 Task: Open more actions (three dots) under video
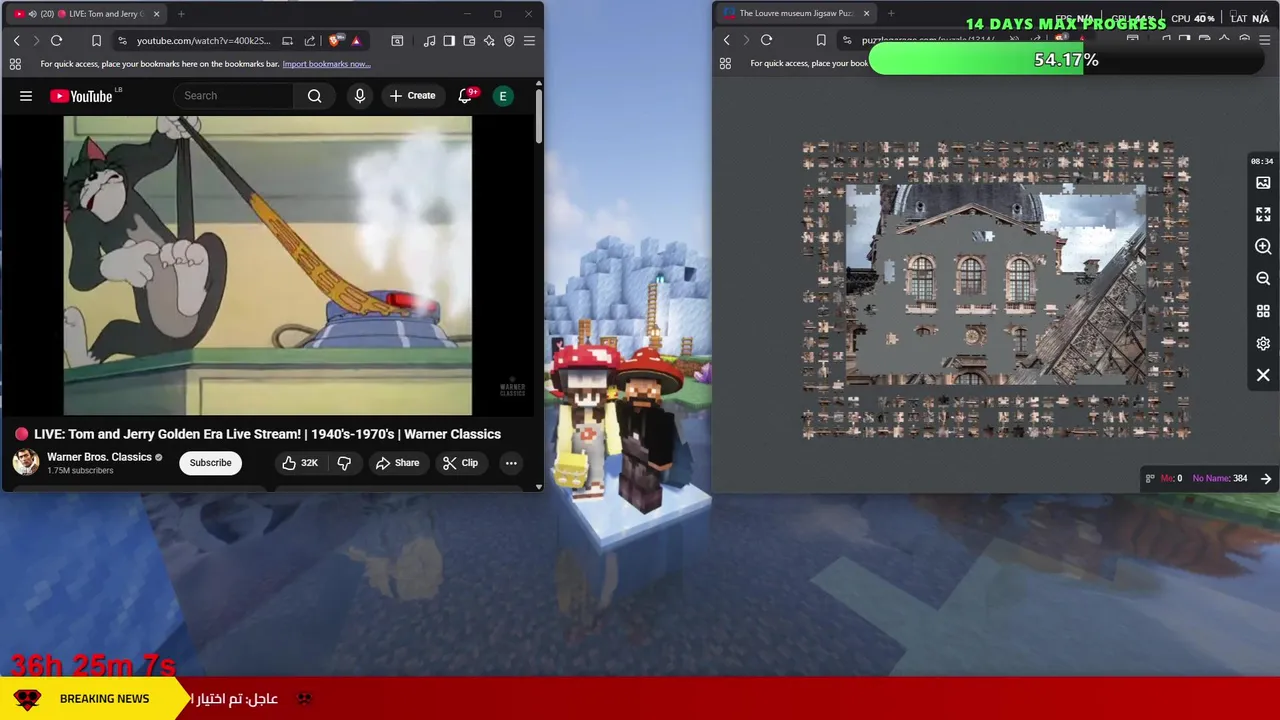tap(511, 463)
